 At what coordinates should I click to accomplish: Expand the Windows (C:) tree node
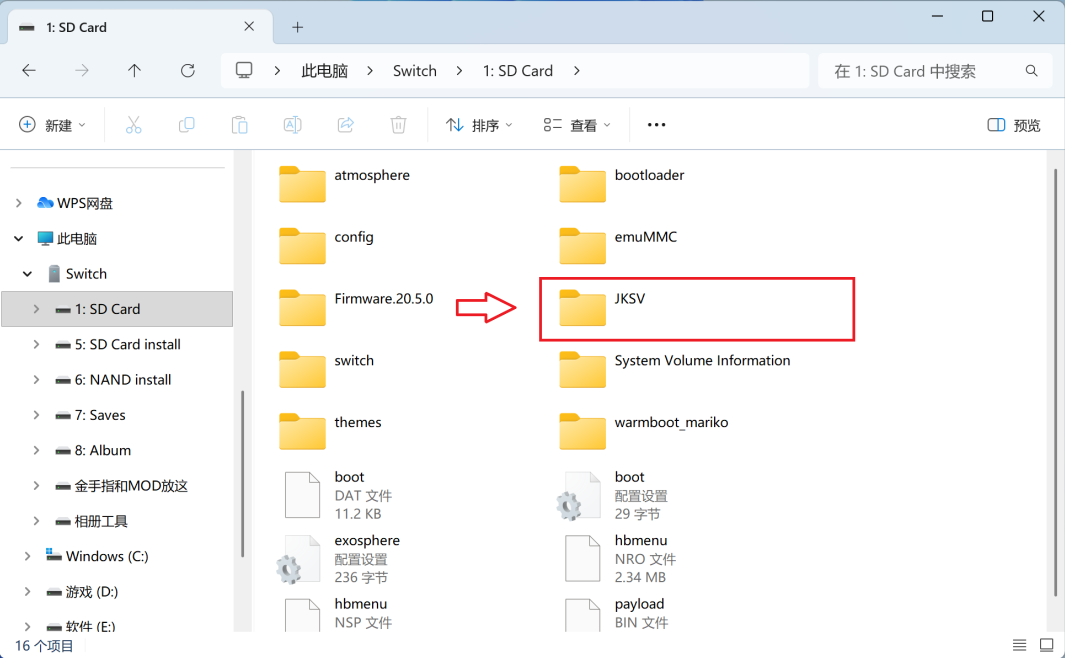27,556
